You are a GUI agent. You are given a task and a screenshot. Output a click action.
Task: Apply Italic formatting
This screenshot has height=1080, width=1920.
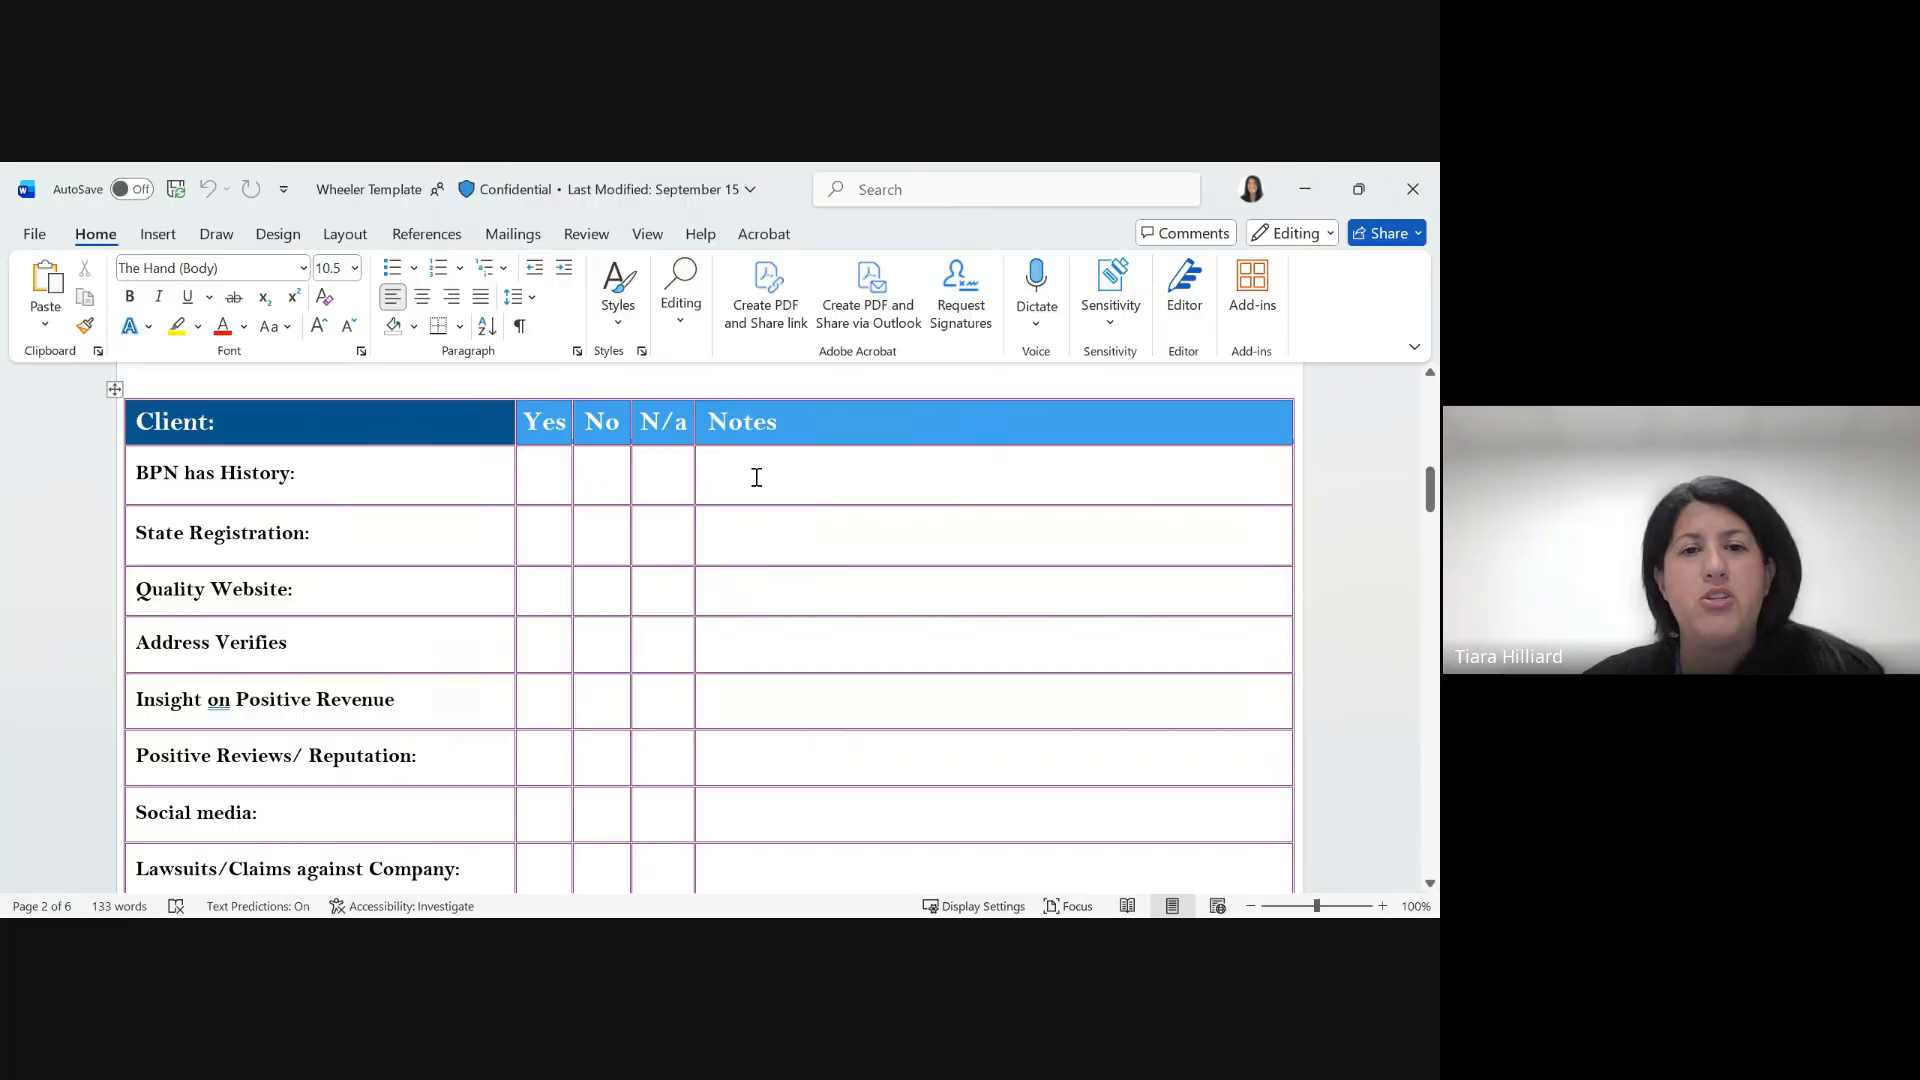click(158, 296)
